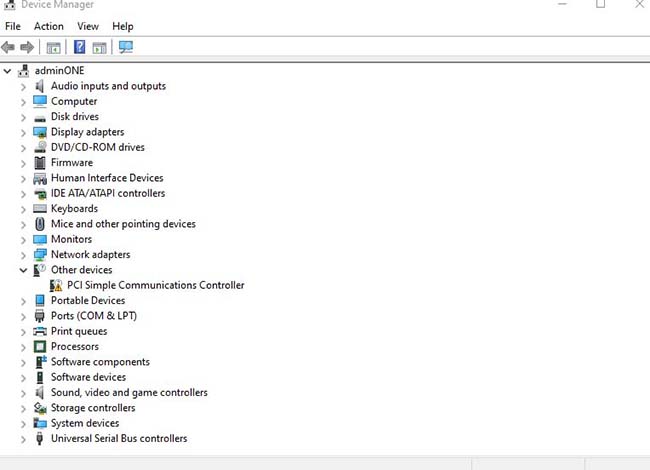Click the Keyboards icon
The height and width of the screenshot is (470, 650).
click(x=40, y=208)
